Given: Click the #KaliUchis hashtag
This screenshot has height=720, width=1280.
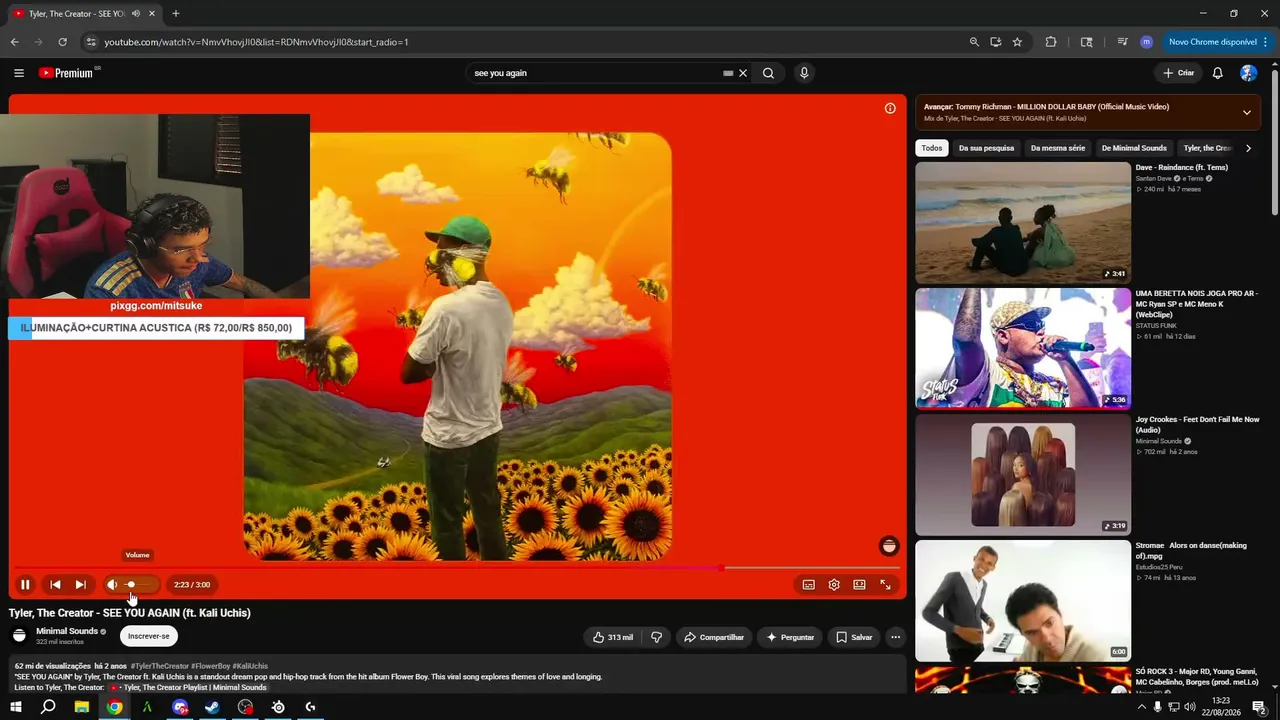Looking at the screenshot, I should point(251,666).
